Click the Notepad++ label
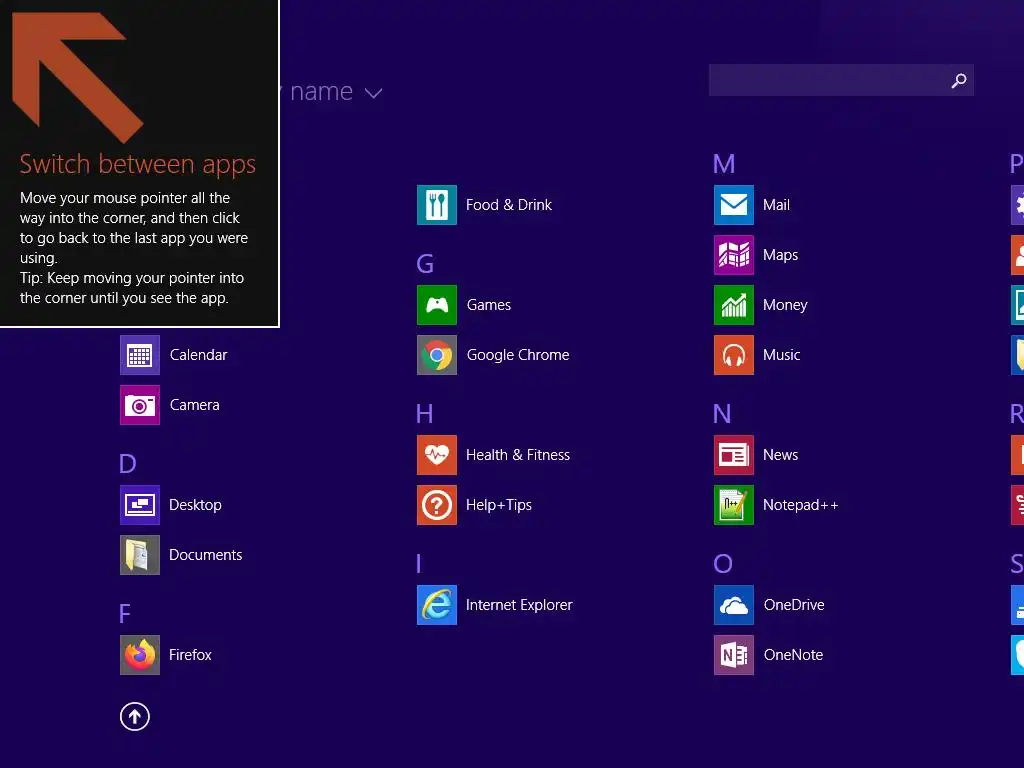This screenshot has height=768, width=1024. pyautogui.click(x=801, y=505)
